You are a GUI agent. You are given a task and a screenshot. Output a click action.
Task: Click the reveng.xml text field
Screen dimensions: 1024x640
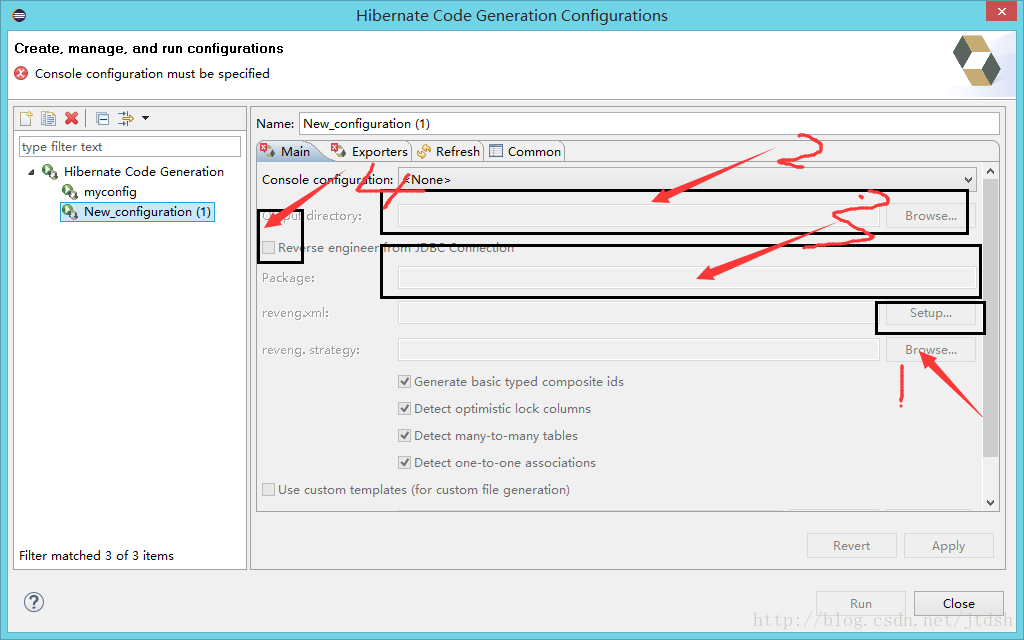coord(639,313)
